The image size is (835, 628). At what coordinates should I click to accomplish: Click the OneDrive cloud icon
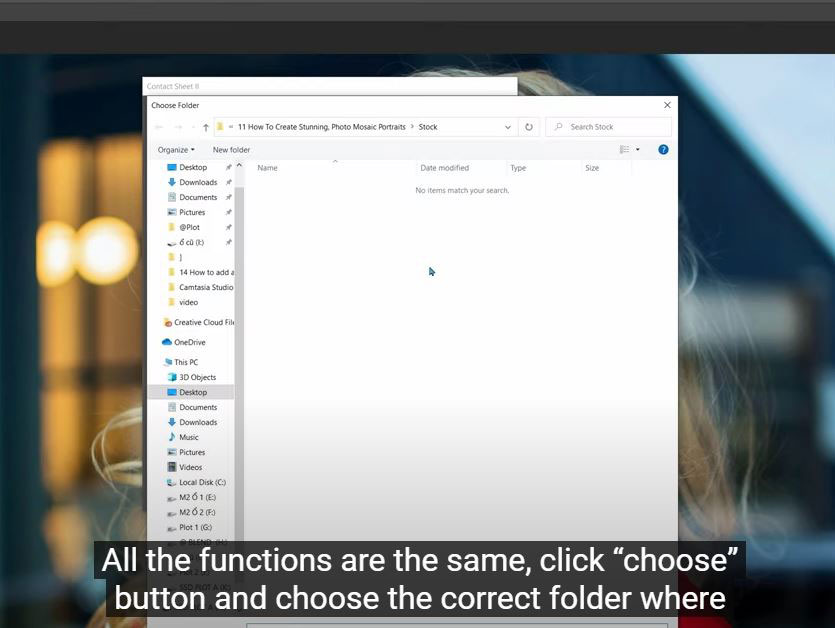(x=167, y=342)
